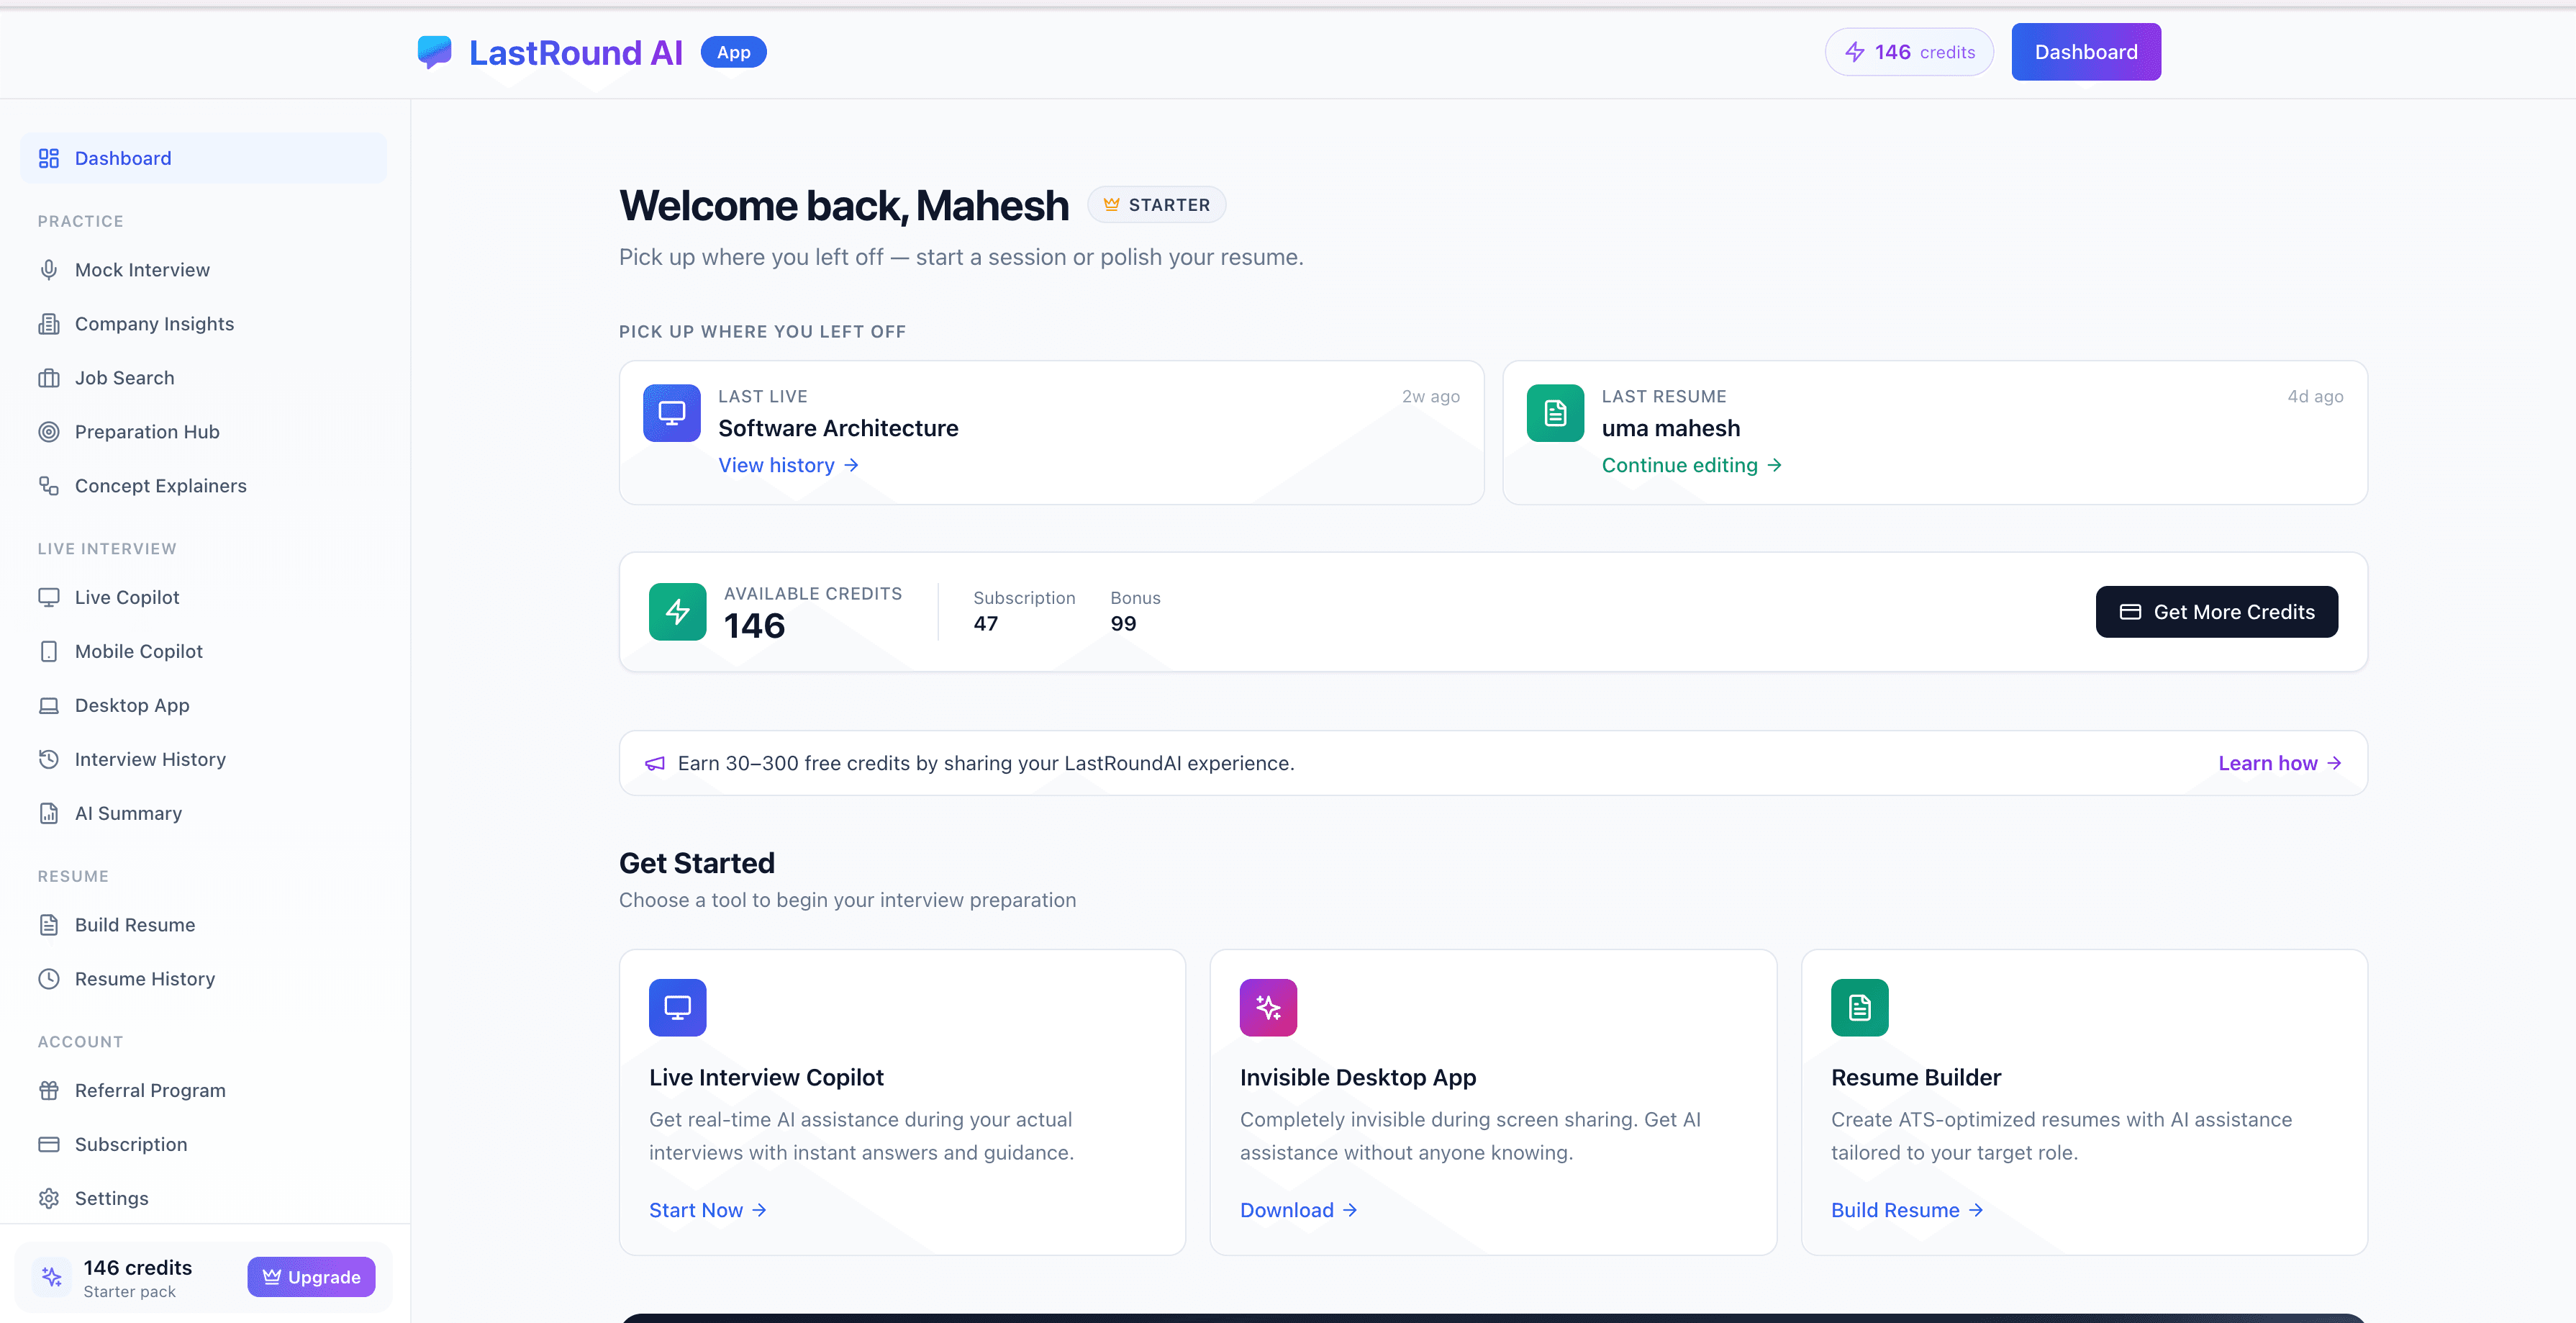Click the 146 credits pill in header
This screenshot has width=2576, height=1323.
[1909, 52]
